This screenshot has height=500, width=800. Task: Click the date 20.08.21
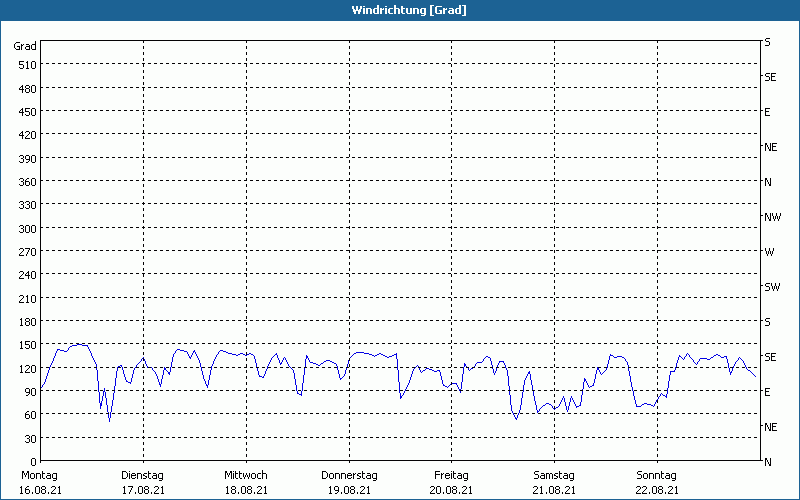coord(452,491)
